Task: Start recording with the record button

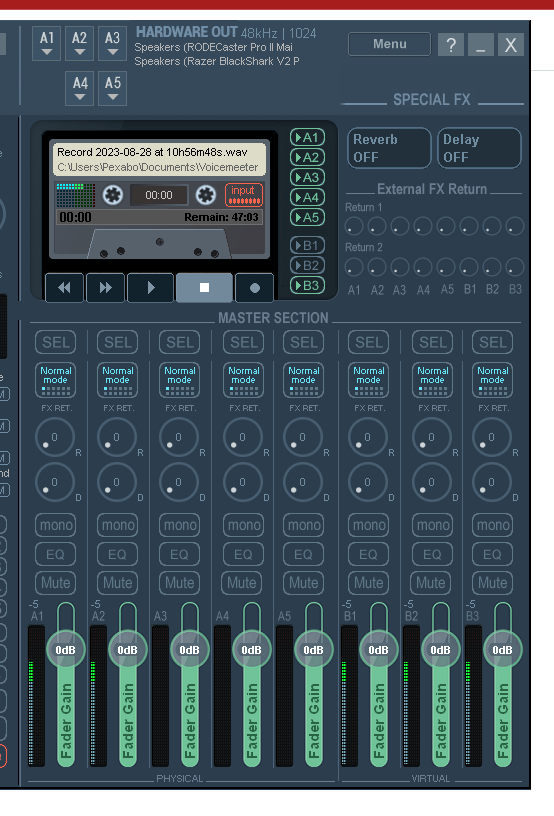Action: (x=254, y=287)
